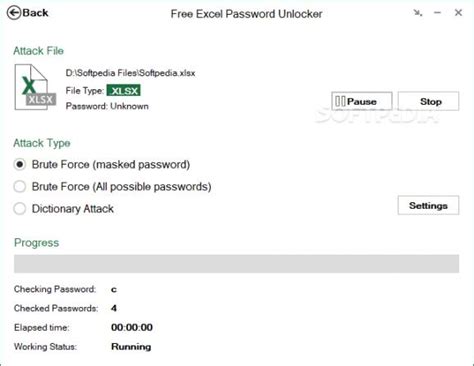The width and height of the screenshot is (474, 366).
Task: Click the Back label text
Action: pyautogui.click(x=35, y=13)
